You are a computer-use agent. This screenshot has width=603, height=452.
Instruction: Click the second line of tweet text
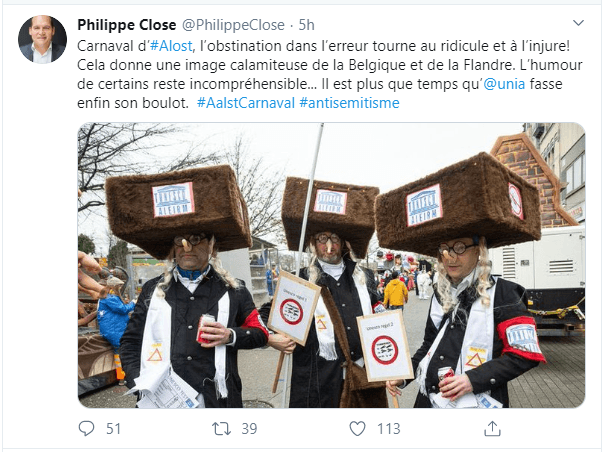click(330, 65)
